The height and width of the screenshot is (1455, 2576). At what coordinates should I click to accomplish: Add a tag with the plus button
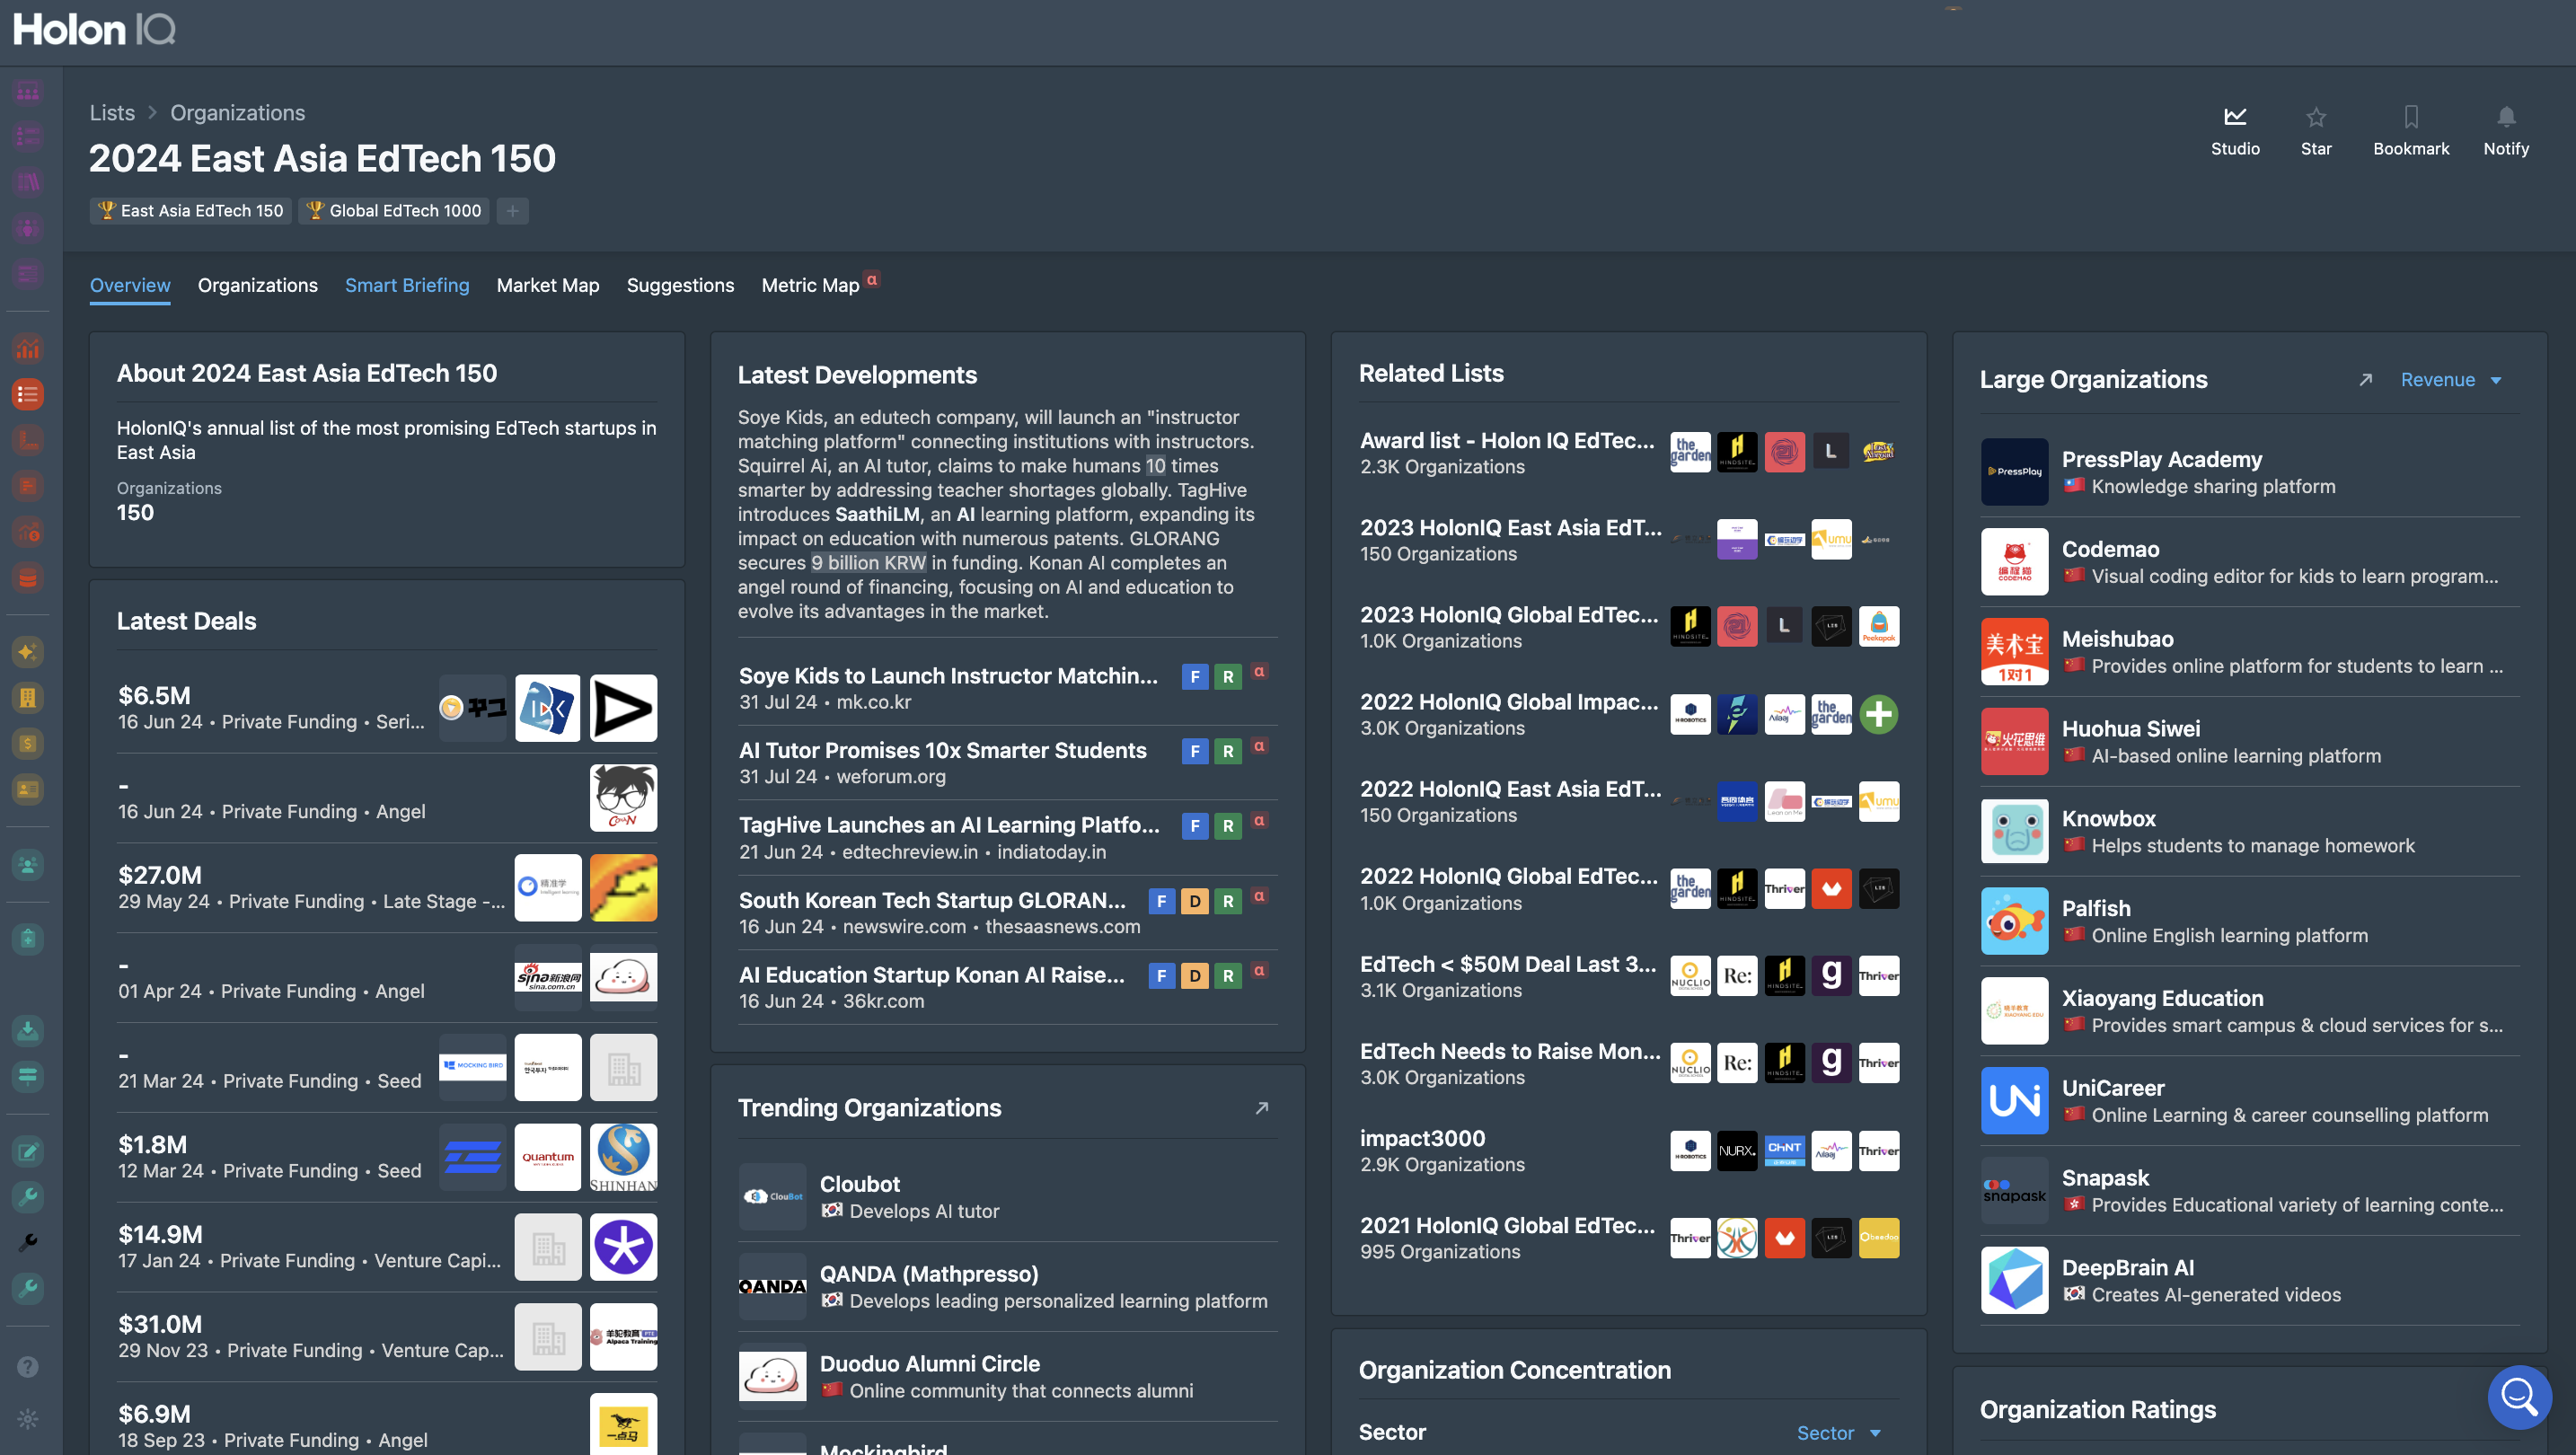pos(512,211)
